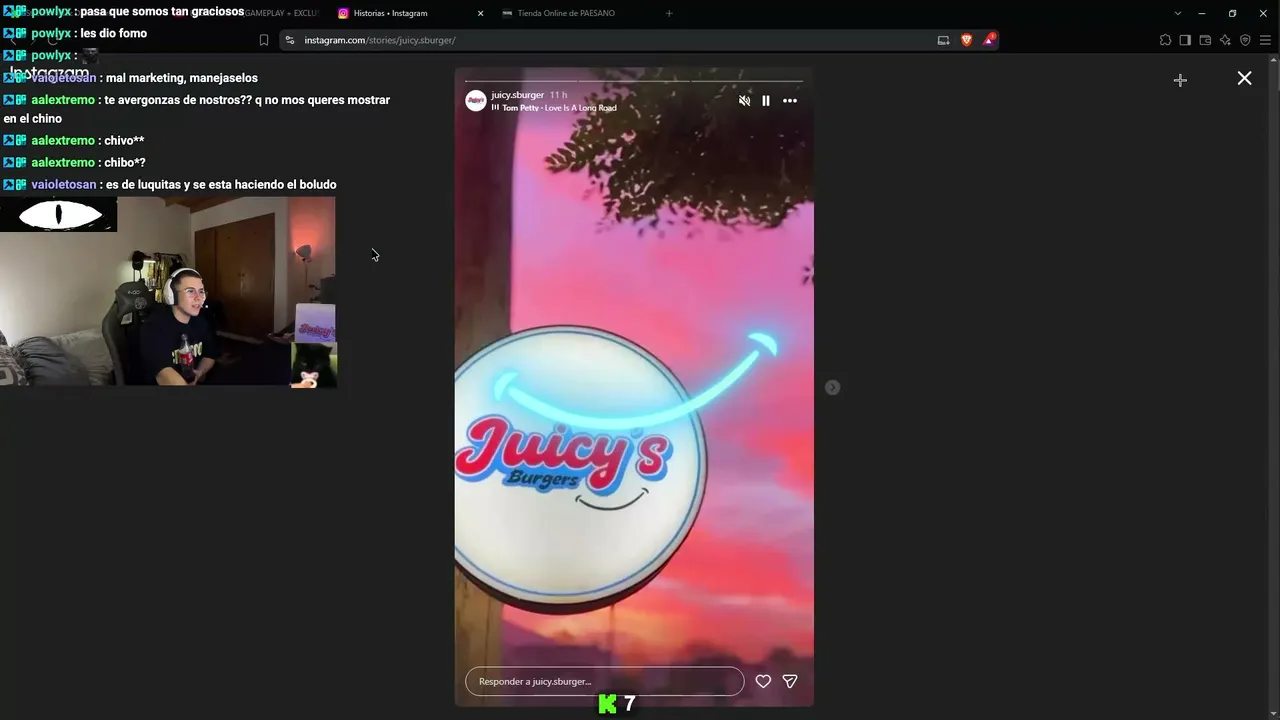Close the 'Historias • Instagram' tab
The image size is (1280, 720).
pos(480,13)
